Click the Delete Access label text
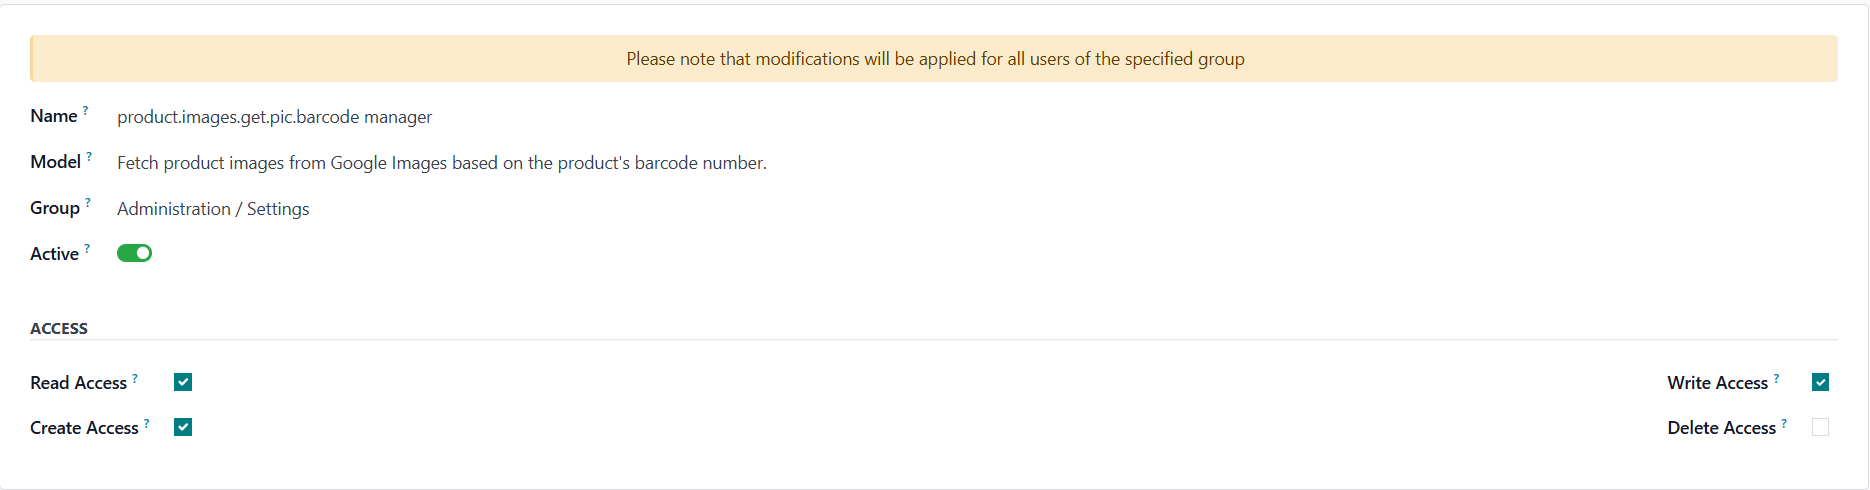This screenshot has width=1870, height=490. [1721, 428]
